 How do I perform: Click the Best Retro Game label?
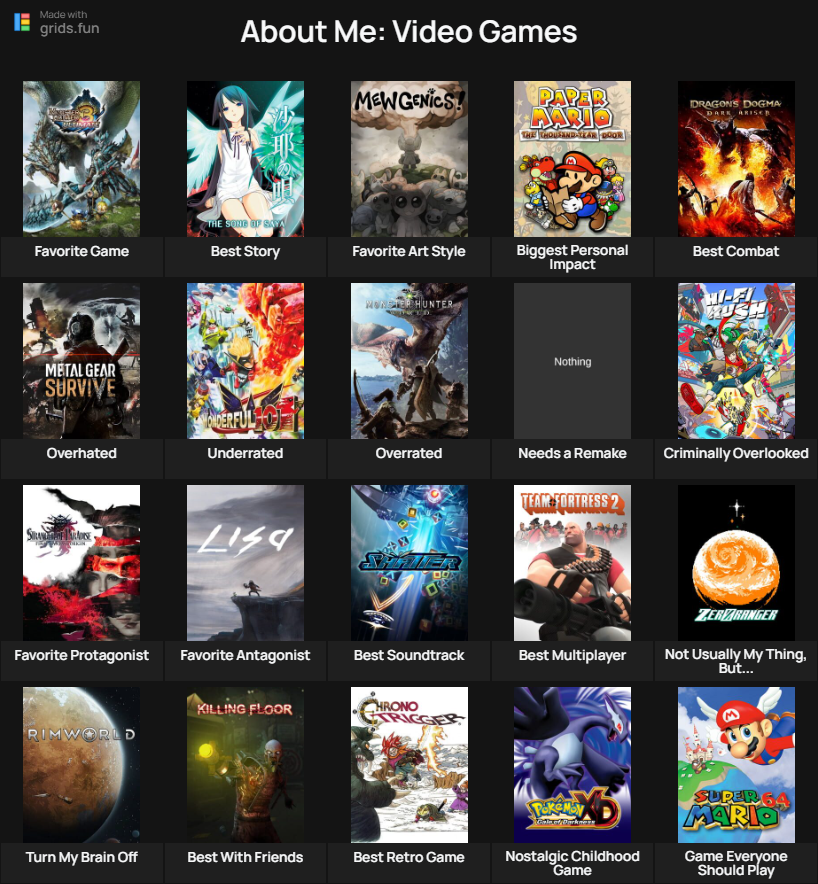click(409, 857)
